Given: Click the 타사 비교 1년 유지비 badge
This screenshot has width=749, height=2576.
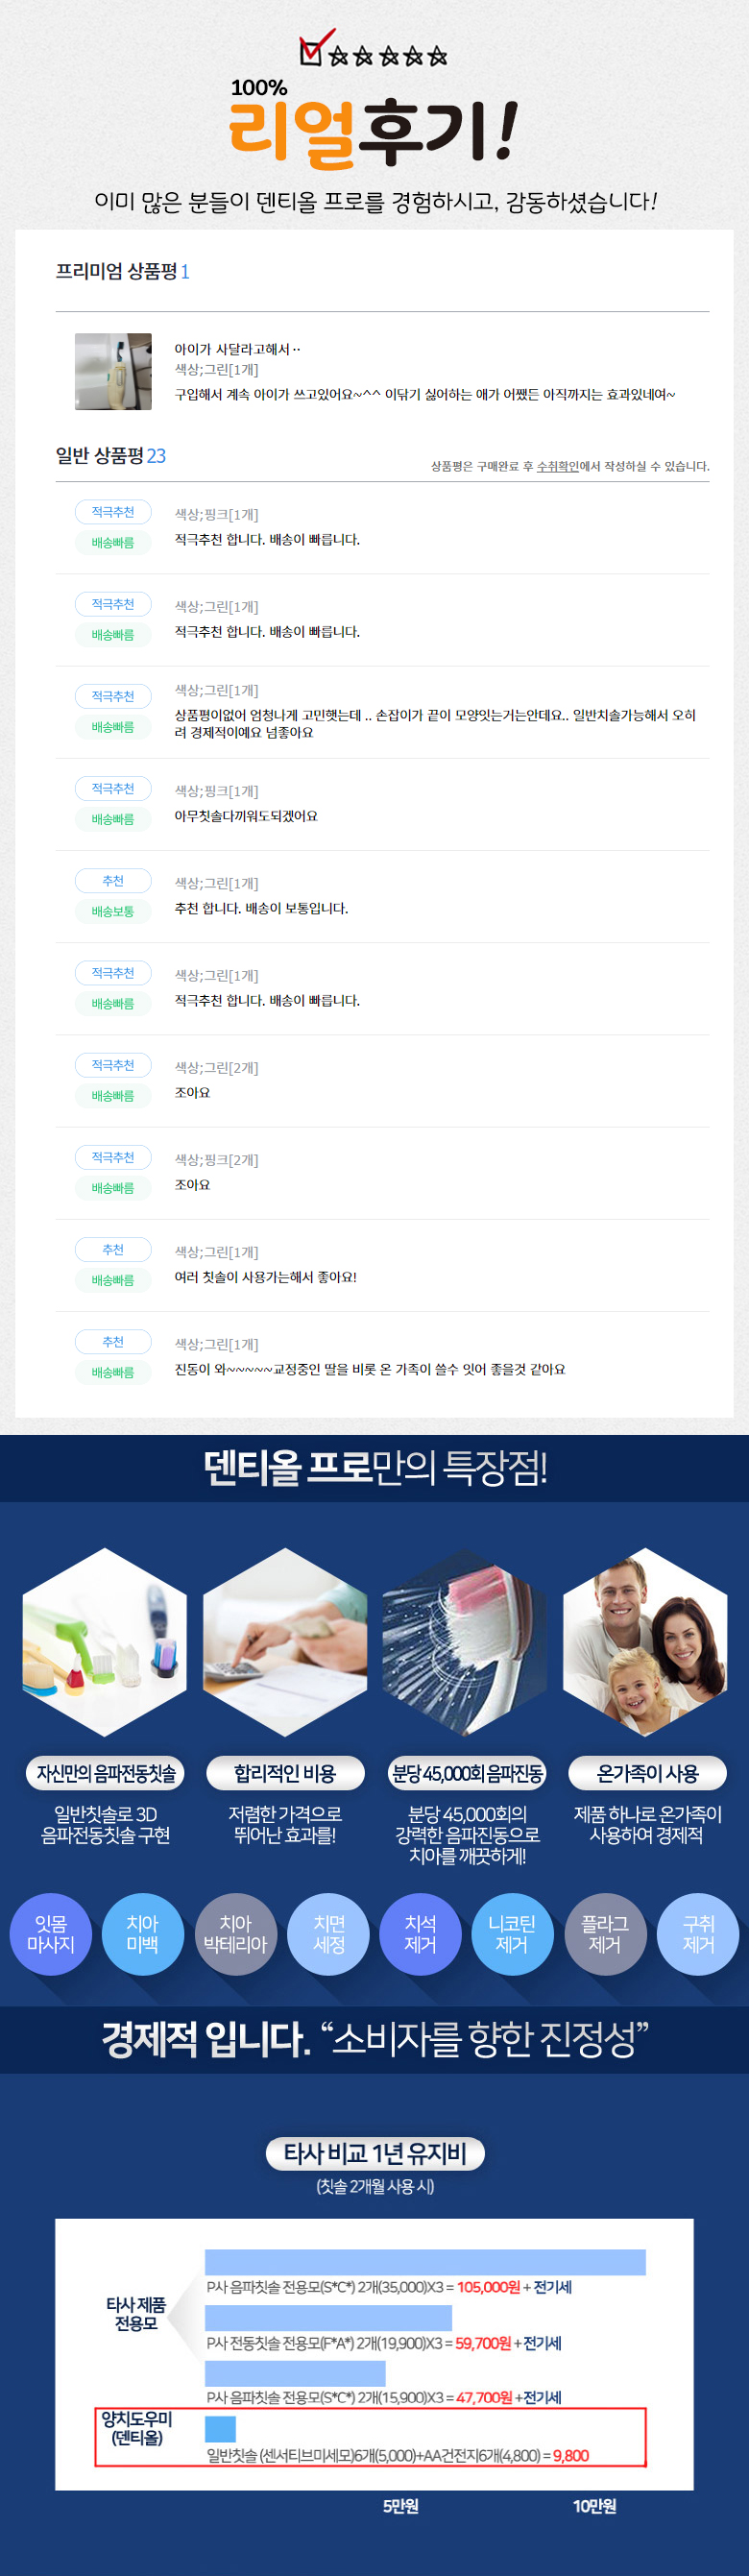Looking at the screenshot, I should [375, 2152].
